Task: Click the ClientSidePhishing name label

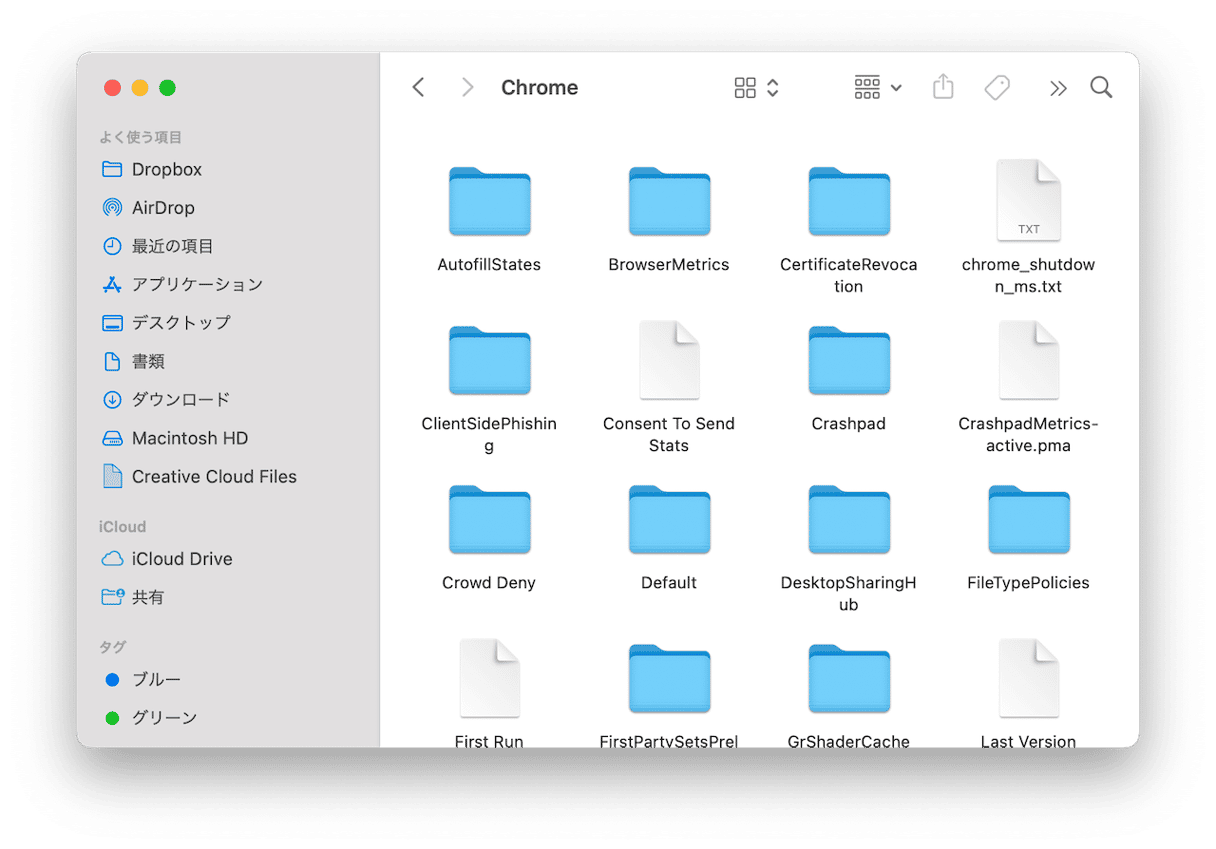Action: (x=489, y=435)
